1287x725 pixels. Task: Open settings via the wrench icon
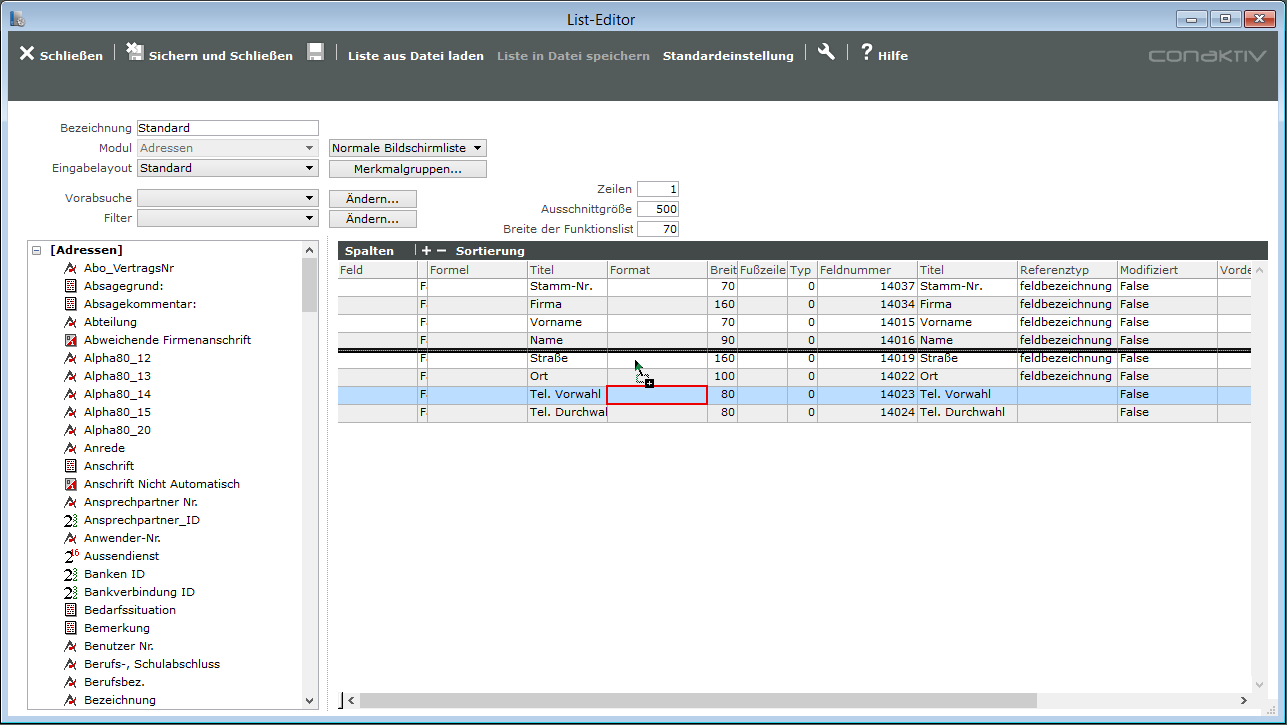point(826,53)
